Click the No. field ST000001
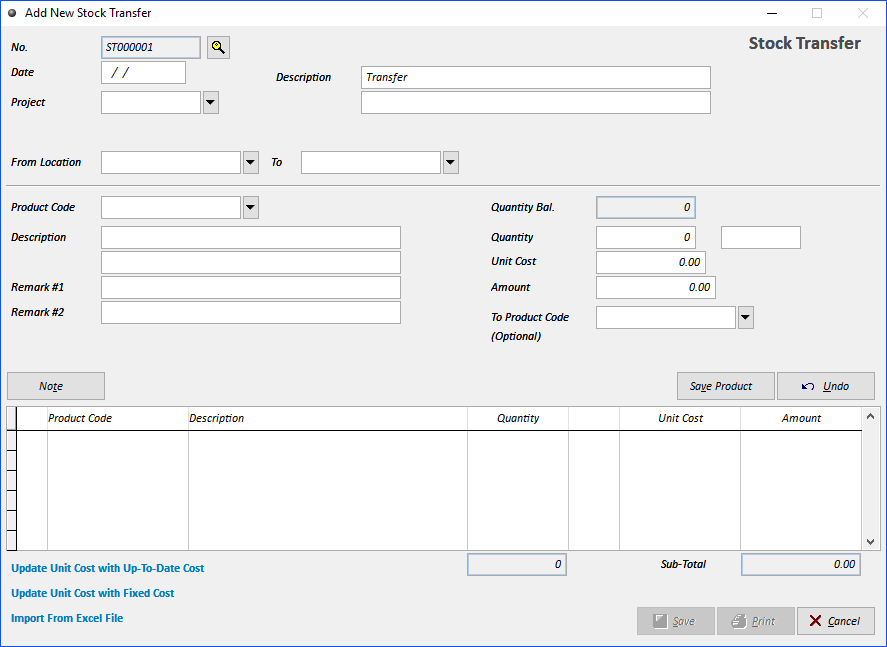The width and height of the screenshot is (887, 647). [x=151, y=48]
